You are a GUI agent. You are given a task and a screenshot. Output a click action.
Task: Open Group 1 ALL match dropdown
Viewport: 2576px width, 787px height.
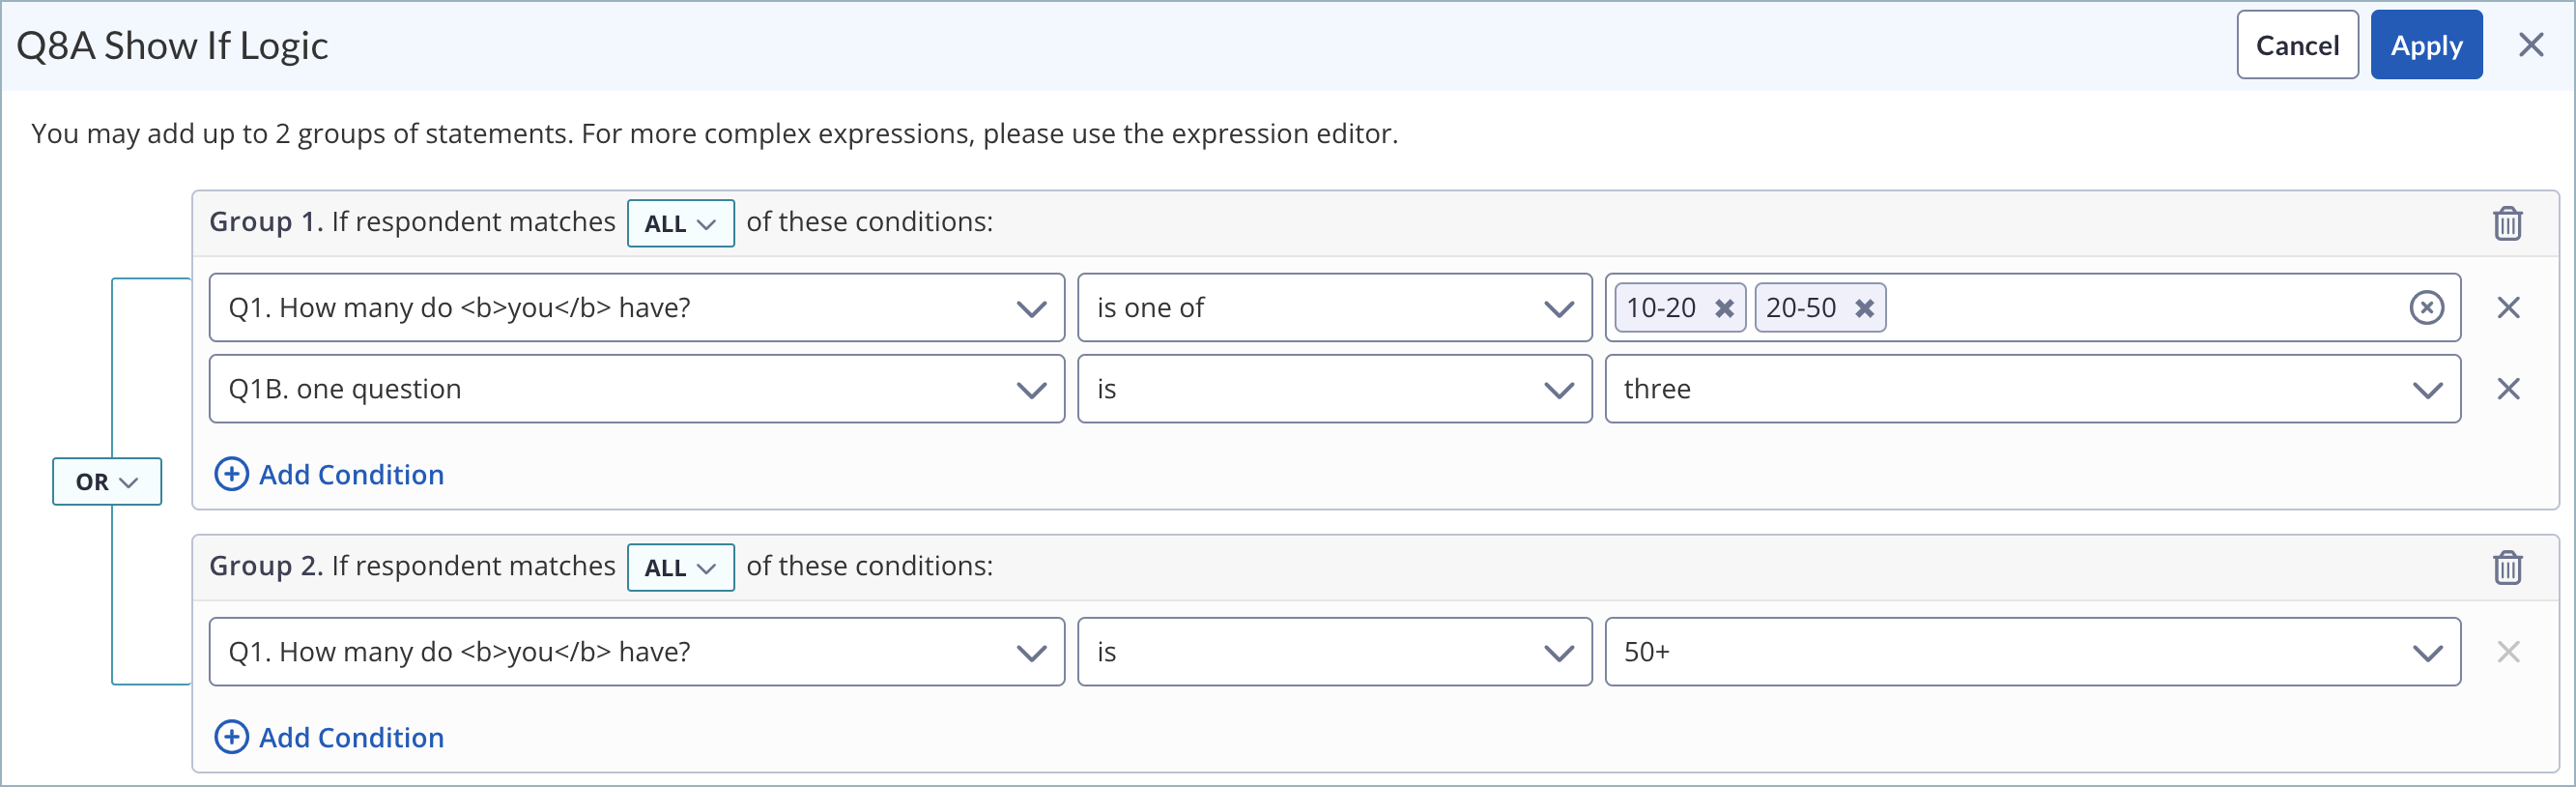tap(681, 223)
